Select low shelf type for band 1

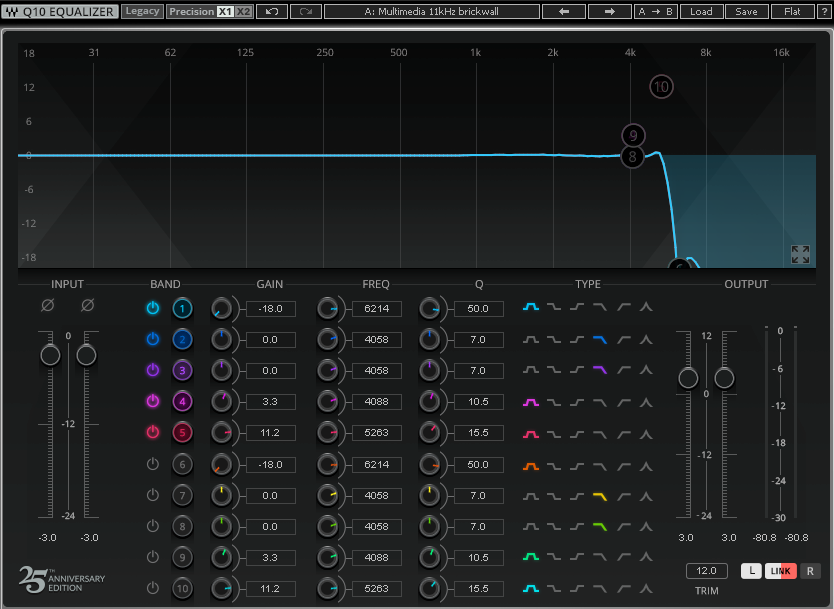(x=554, y=307)
